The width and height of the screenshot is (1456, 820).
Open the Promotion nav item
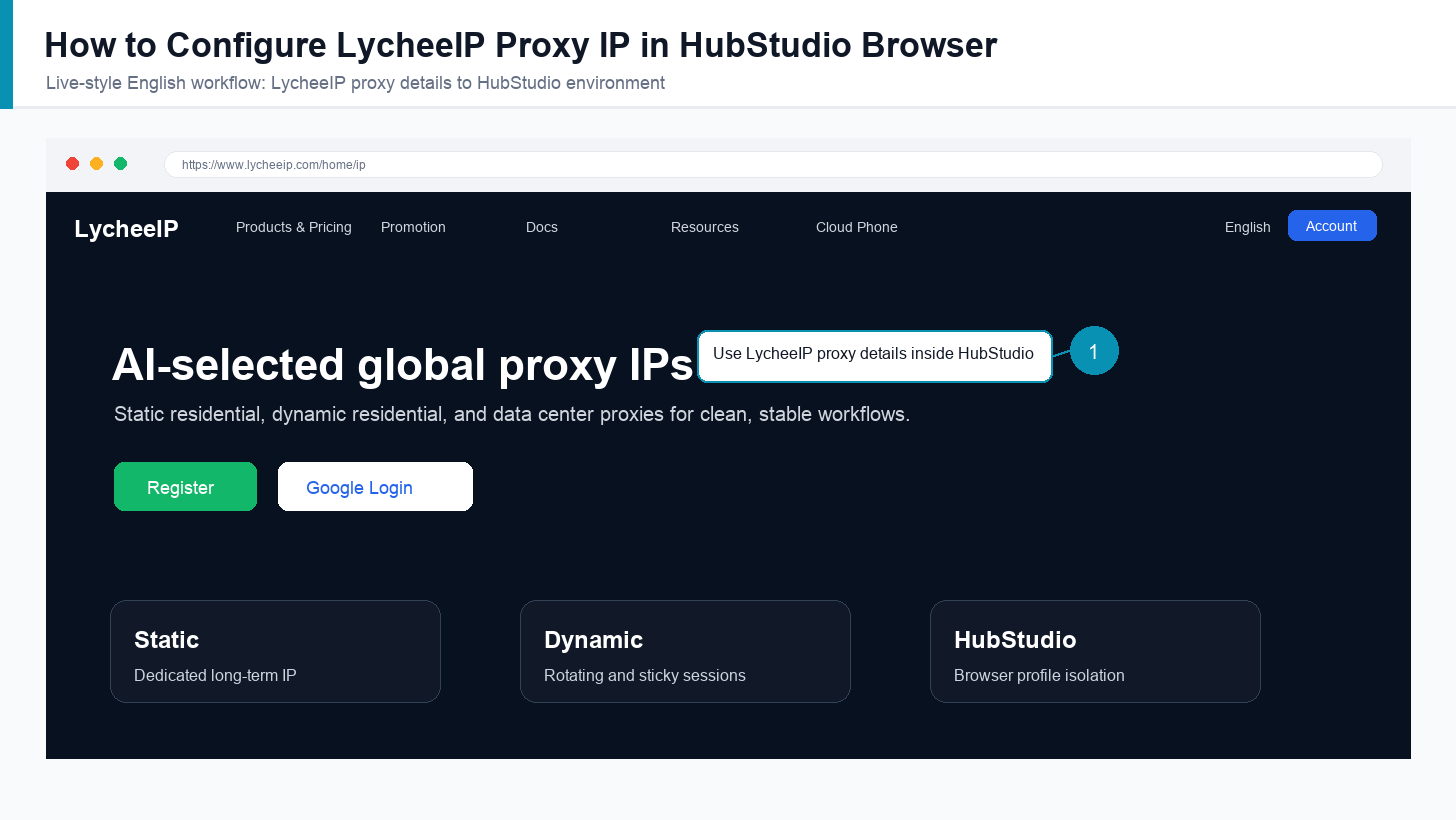(x=413, y=227)
